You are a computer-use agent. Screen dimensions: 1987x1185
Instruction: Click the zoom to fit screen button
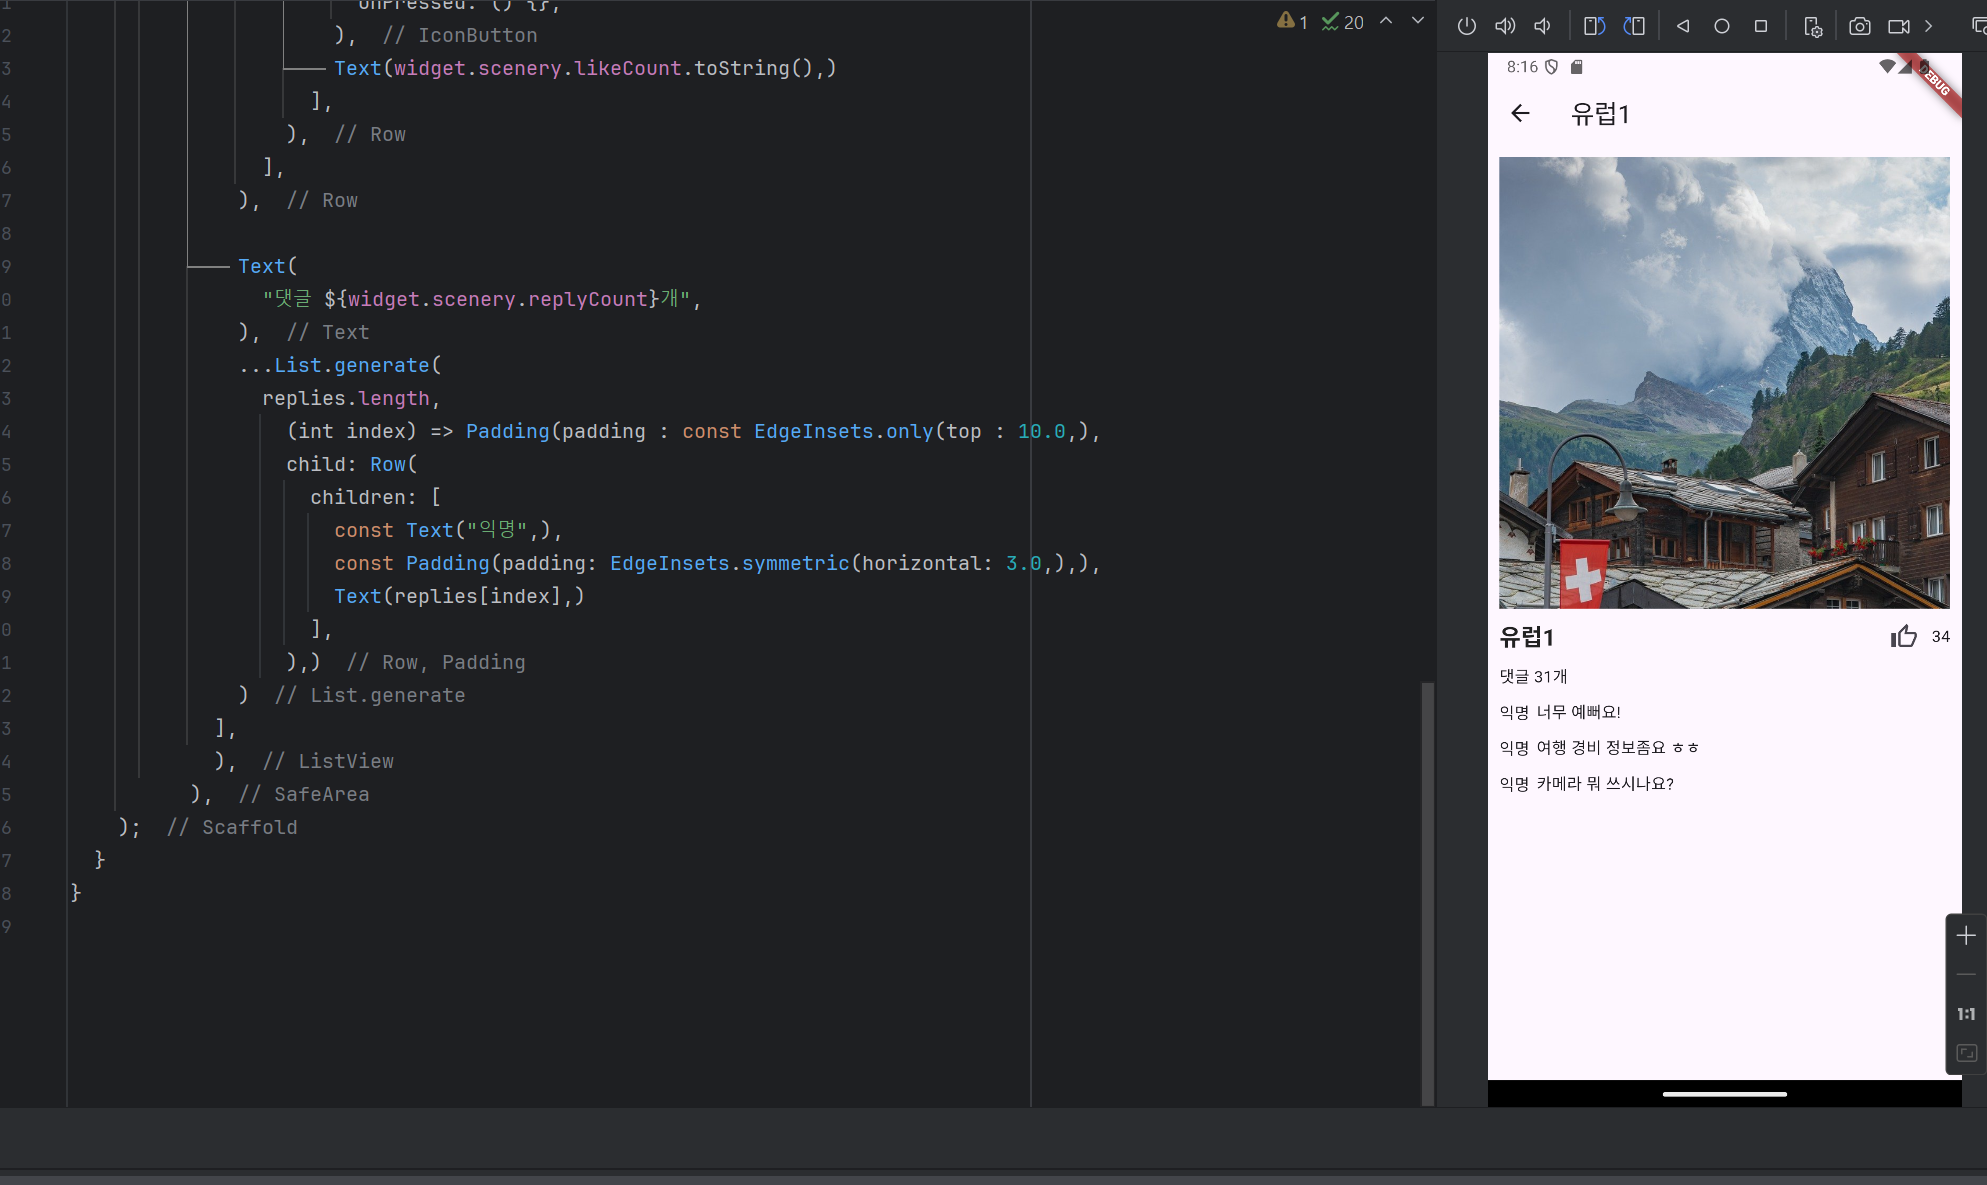(x=1966, y=1053)
